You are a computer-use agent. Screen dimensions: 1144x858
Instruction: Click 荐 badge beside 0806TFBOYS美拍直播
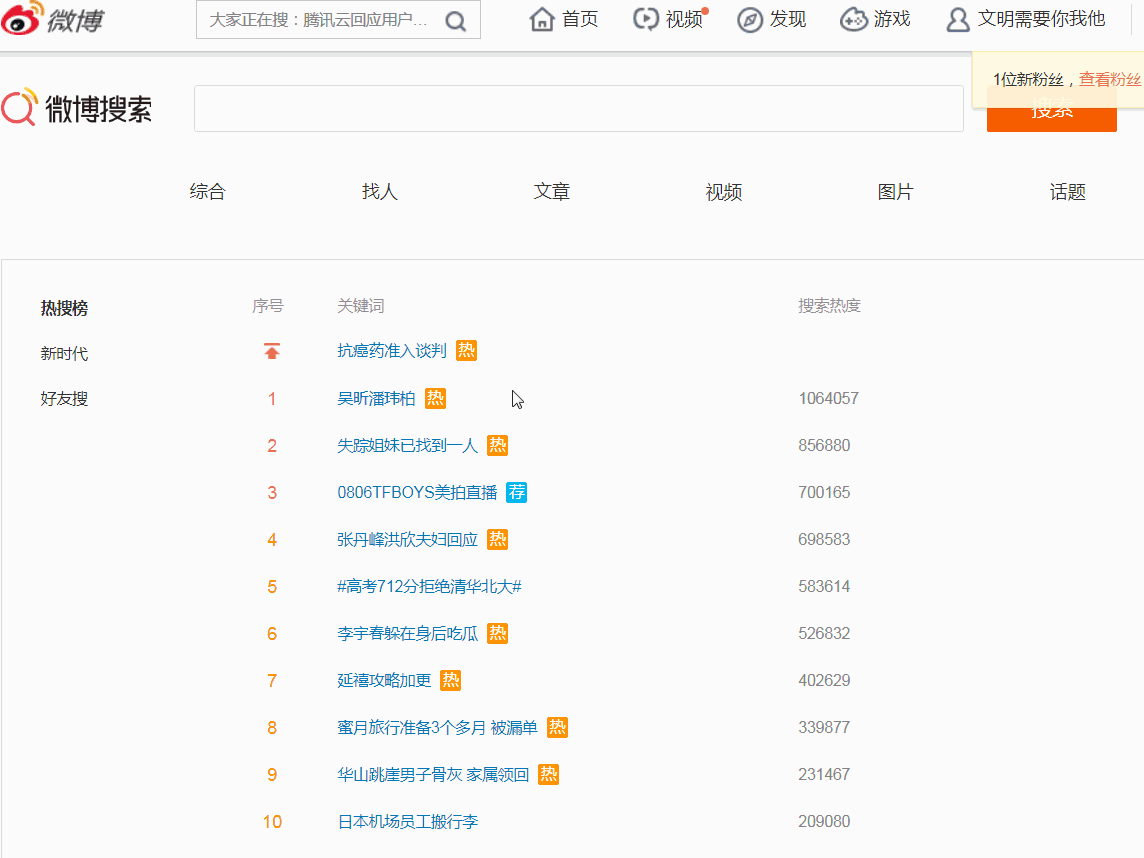(517, 492)
